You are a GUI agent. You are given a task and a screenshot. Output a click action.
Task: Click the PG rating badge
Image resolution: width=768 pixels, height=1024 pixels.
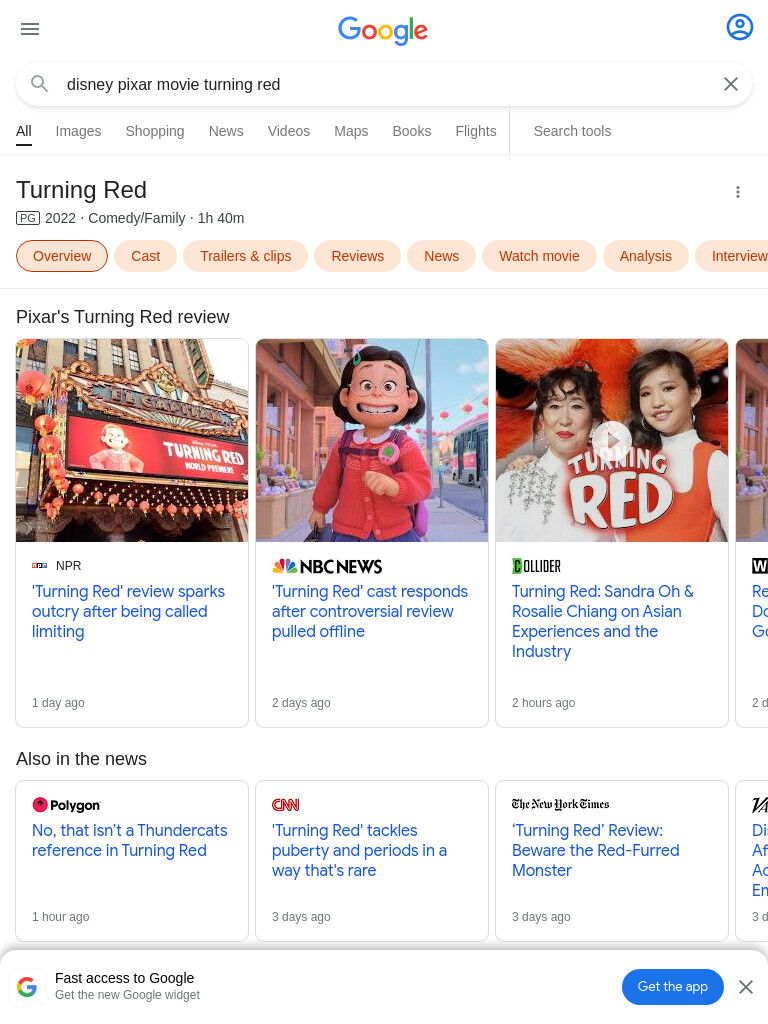28,218
